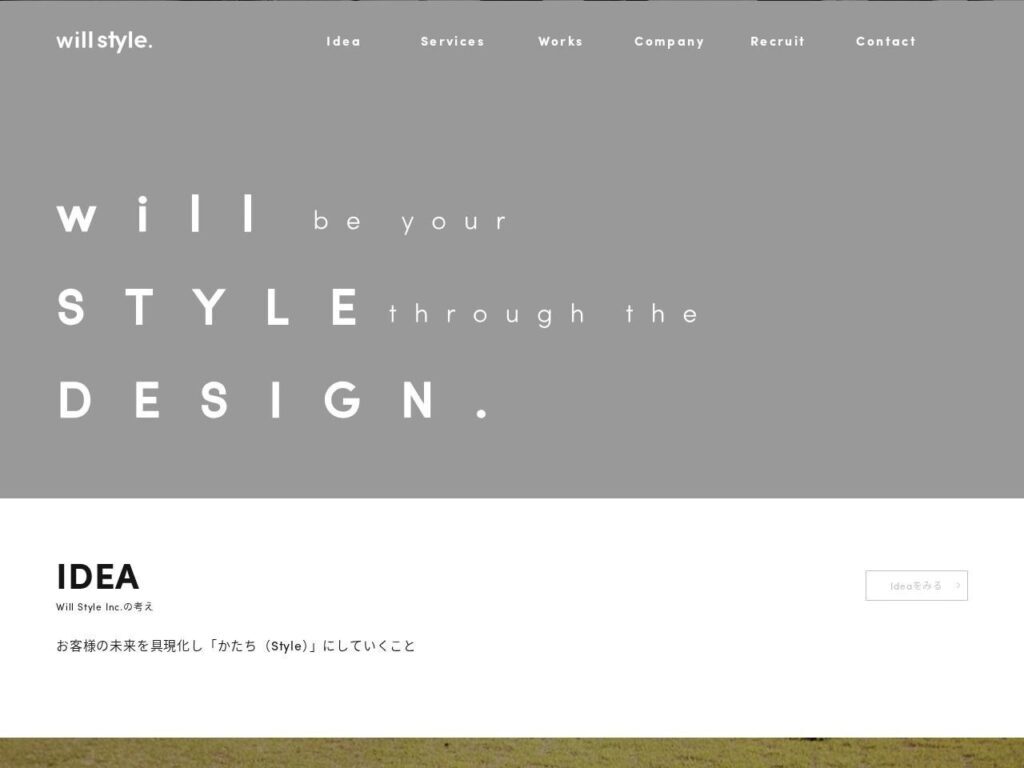Image resolution: width=1024 pixels, height=768 pixels.
Task: Click the 'STYLE' hero headline word
Action: click(208, 307)
